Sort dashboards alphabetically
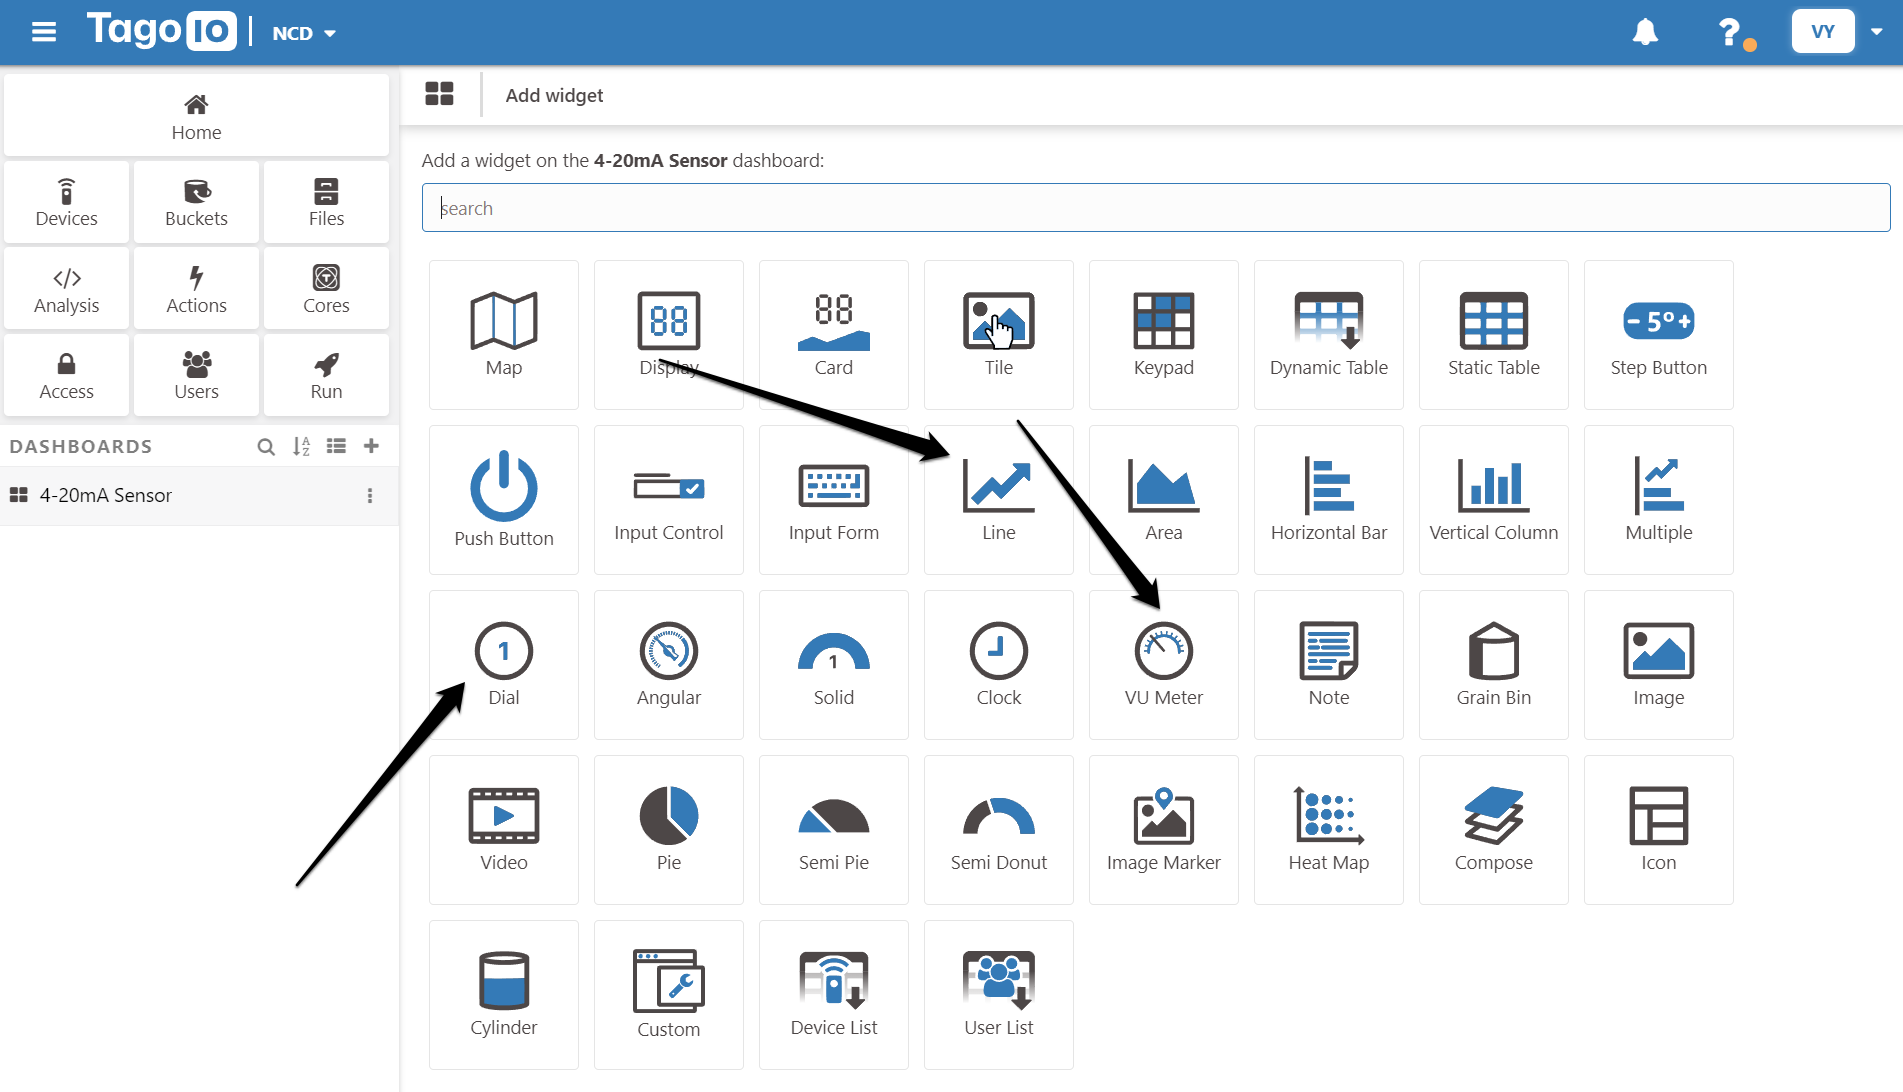1903x1092 pixels. tap(301, 446)
